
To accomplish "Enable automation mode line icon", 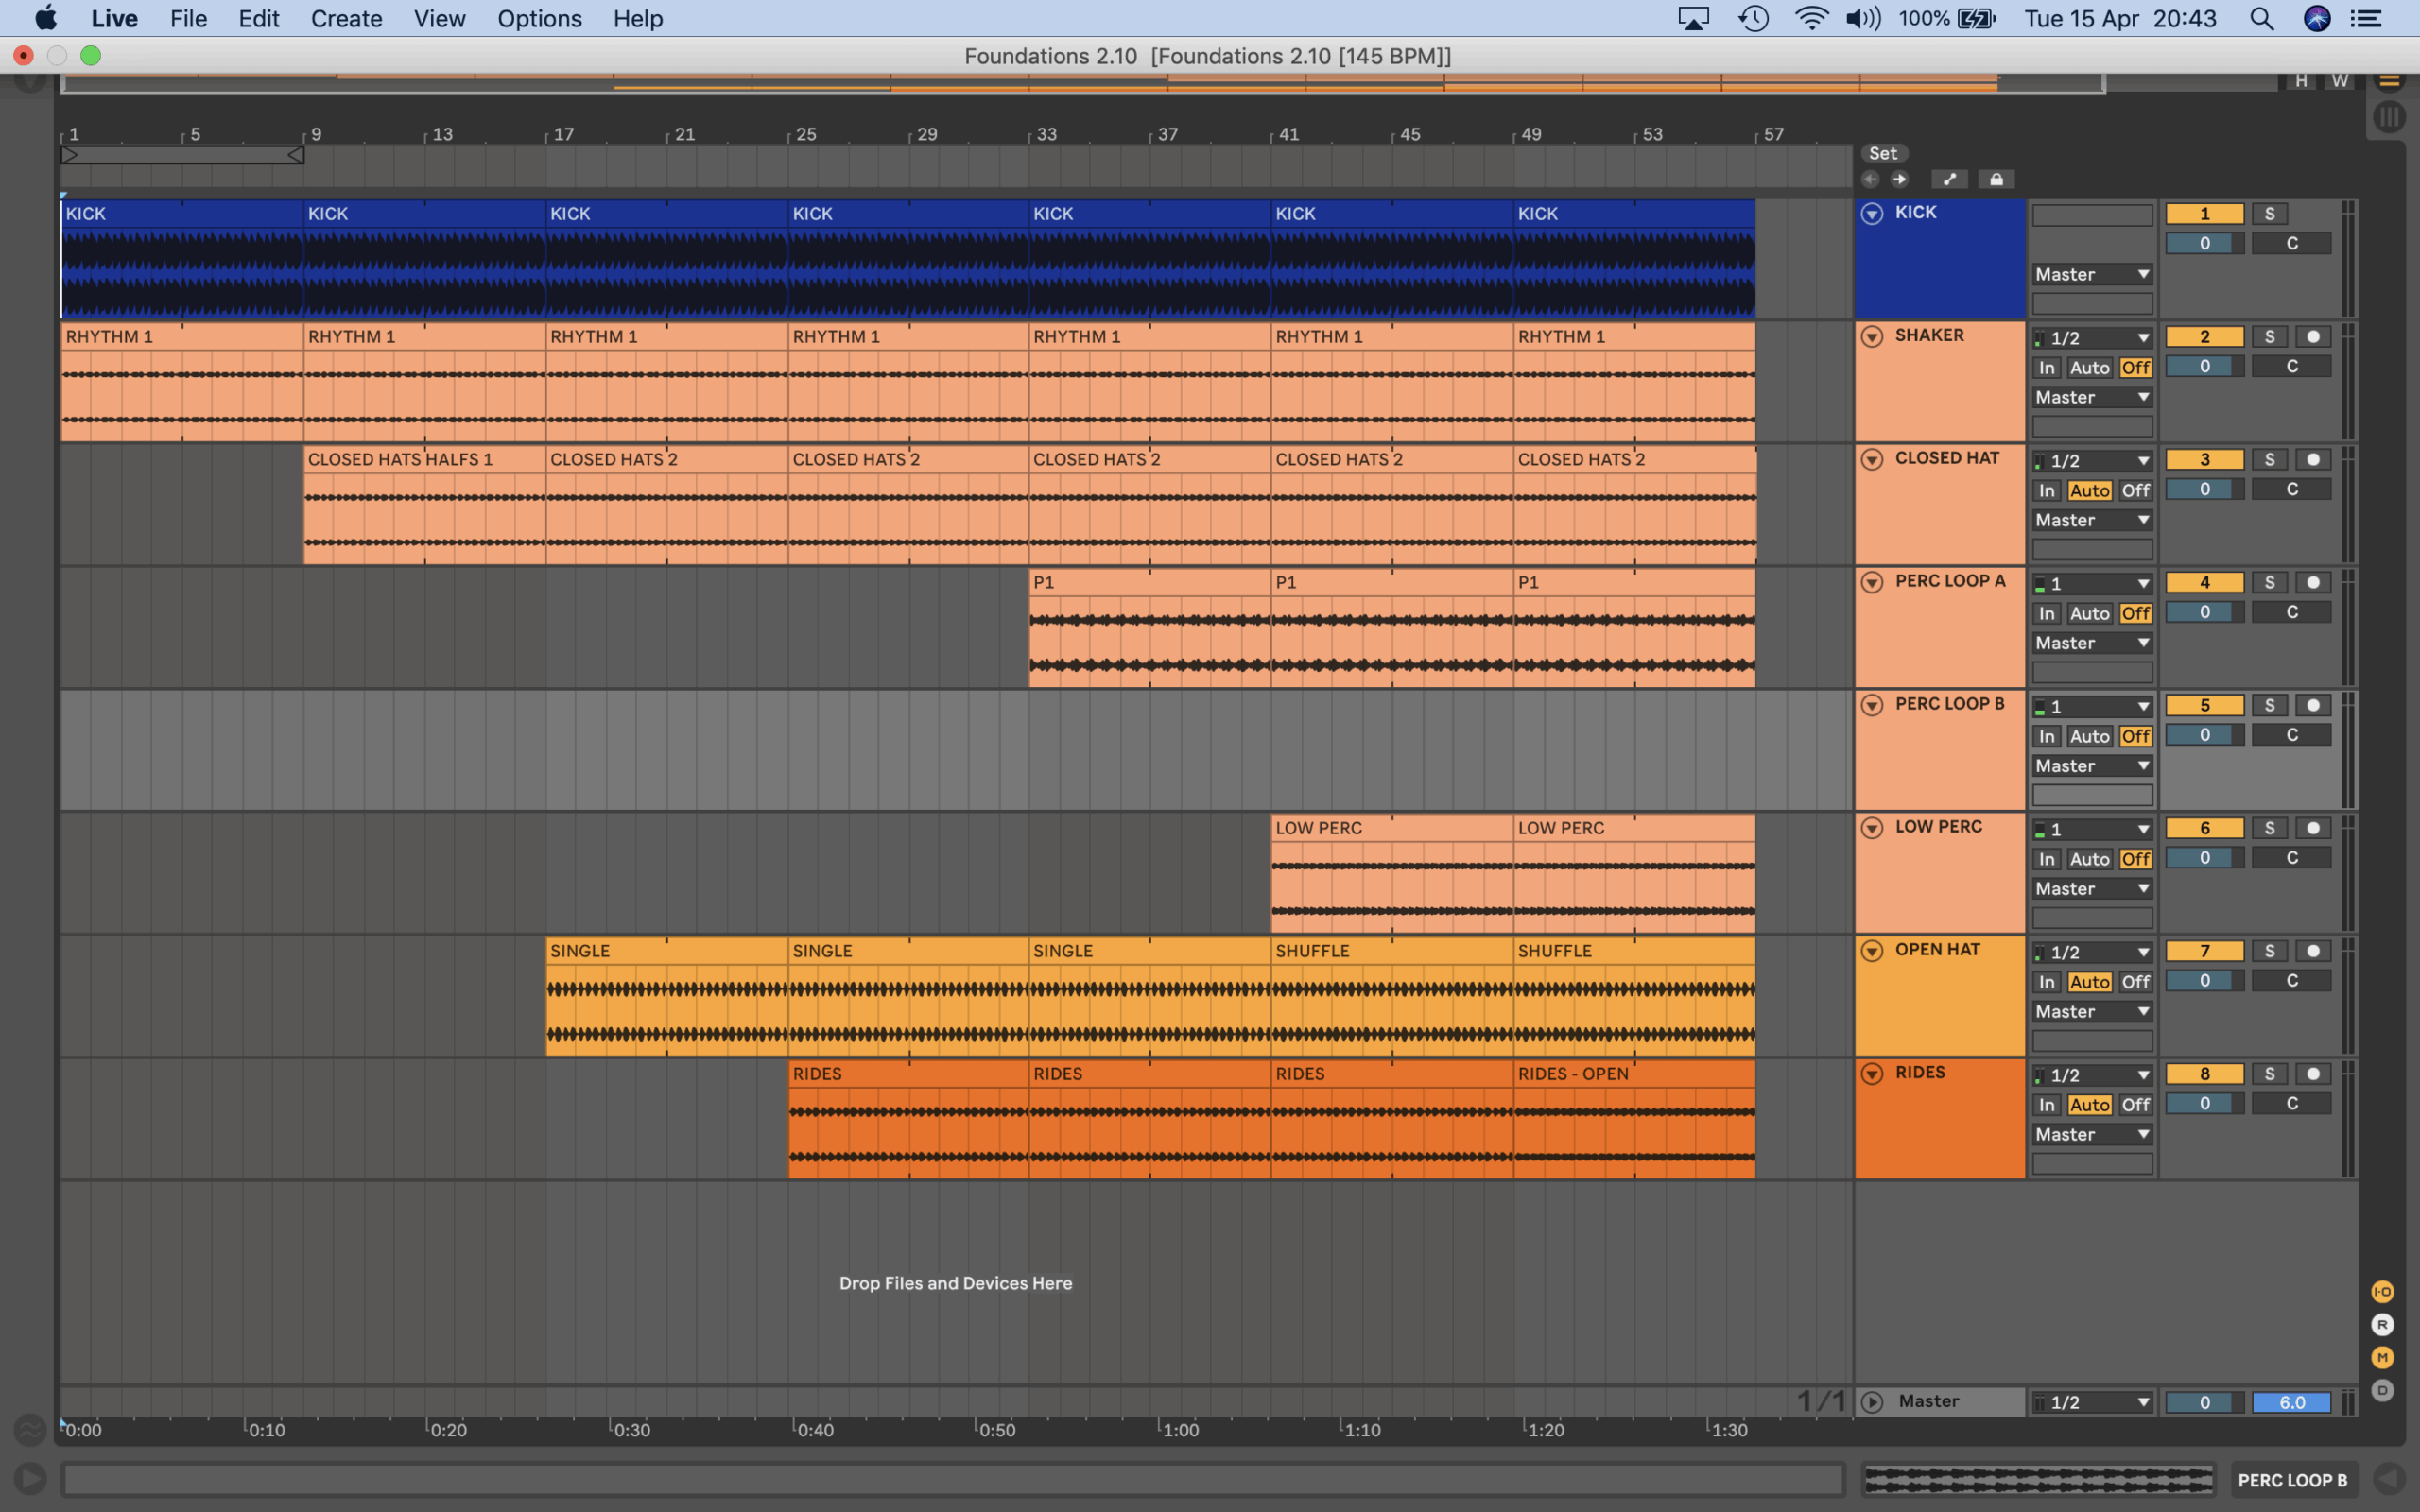I will click(1948, 180).
